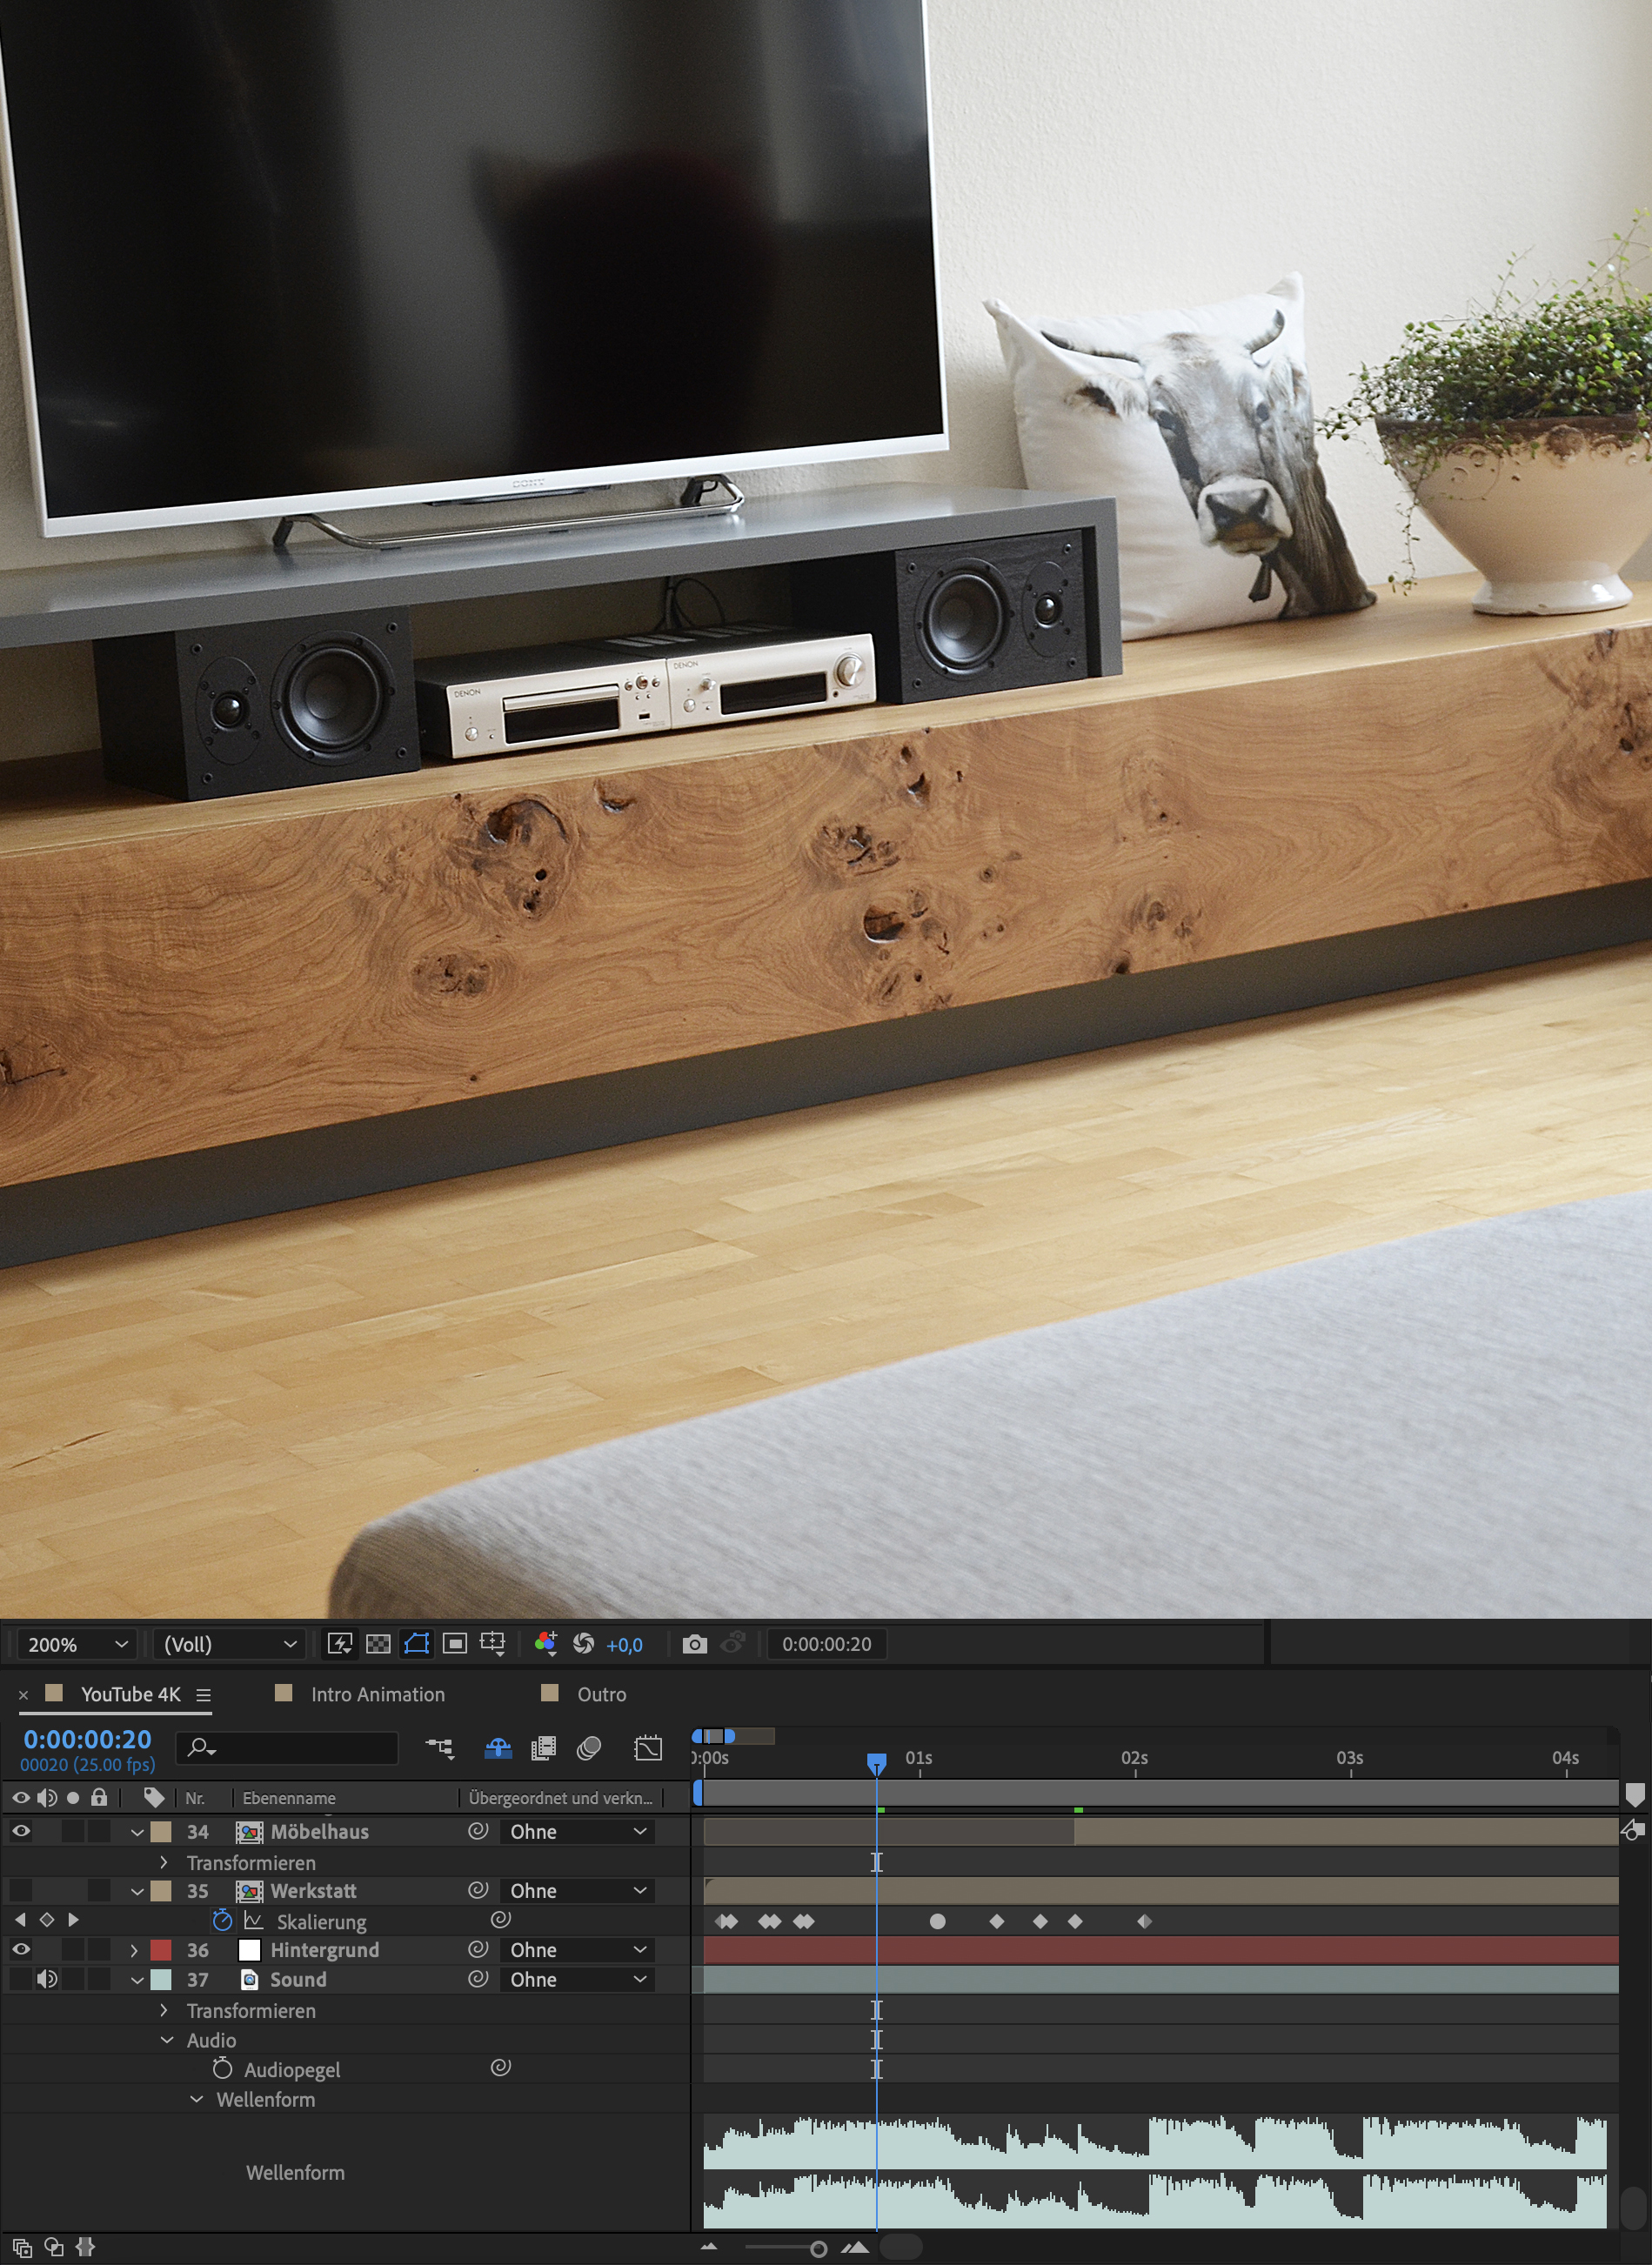Toggle solo box of the Hintergrund layer
The height and width of the screenshot is (2265, 1652).
[73, 1949]
